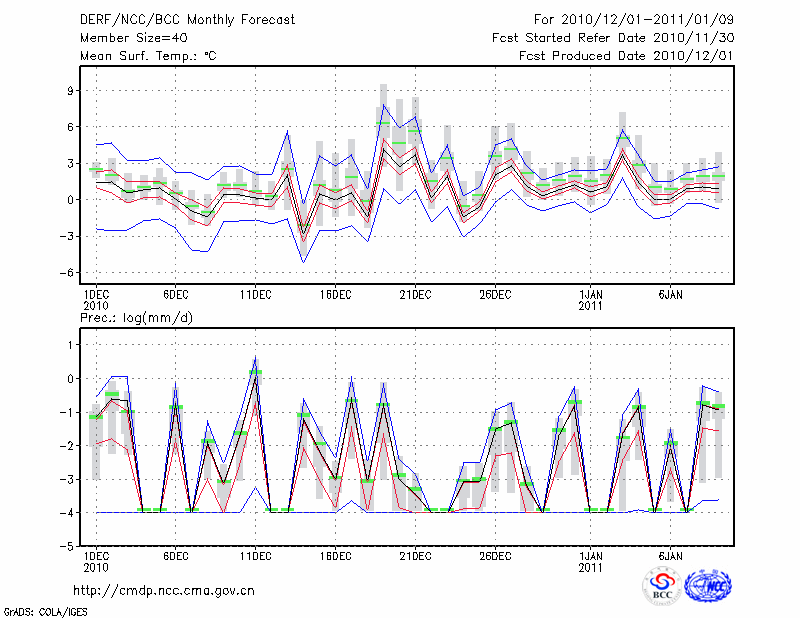Click 6JAN marker below precipitation chart

pyautogui.click(x=671, y=555)
